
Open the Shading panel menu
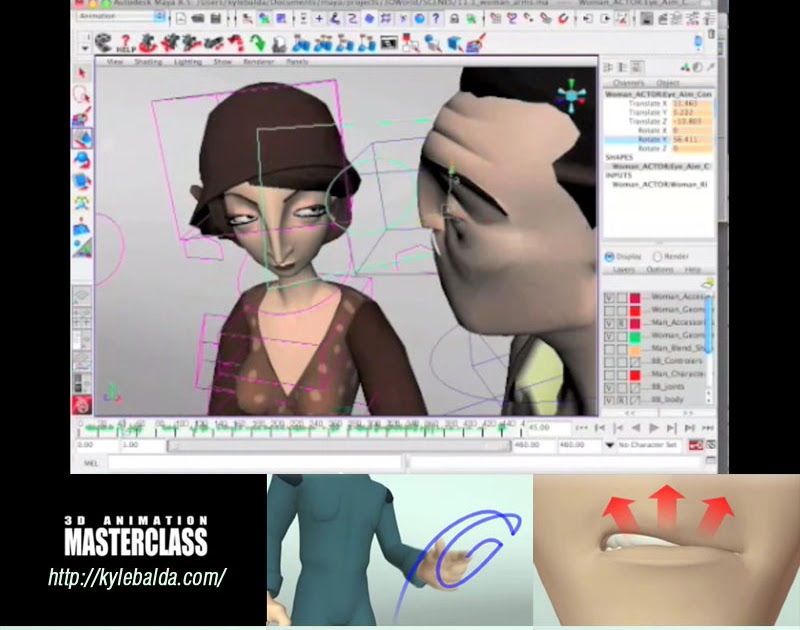(x=148, y=62)
